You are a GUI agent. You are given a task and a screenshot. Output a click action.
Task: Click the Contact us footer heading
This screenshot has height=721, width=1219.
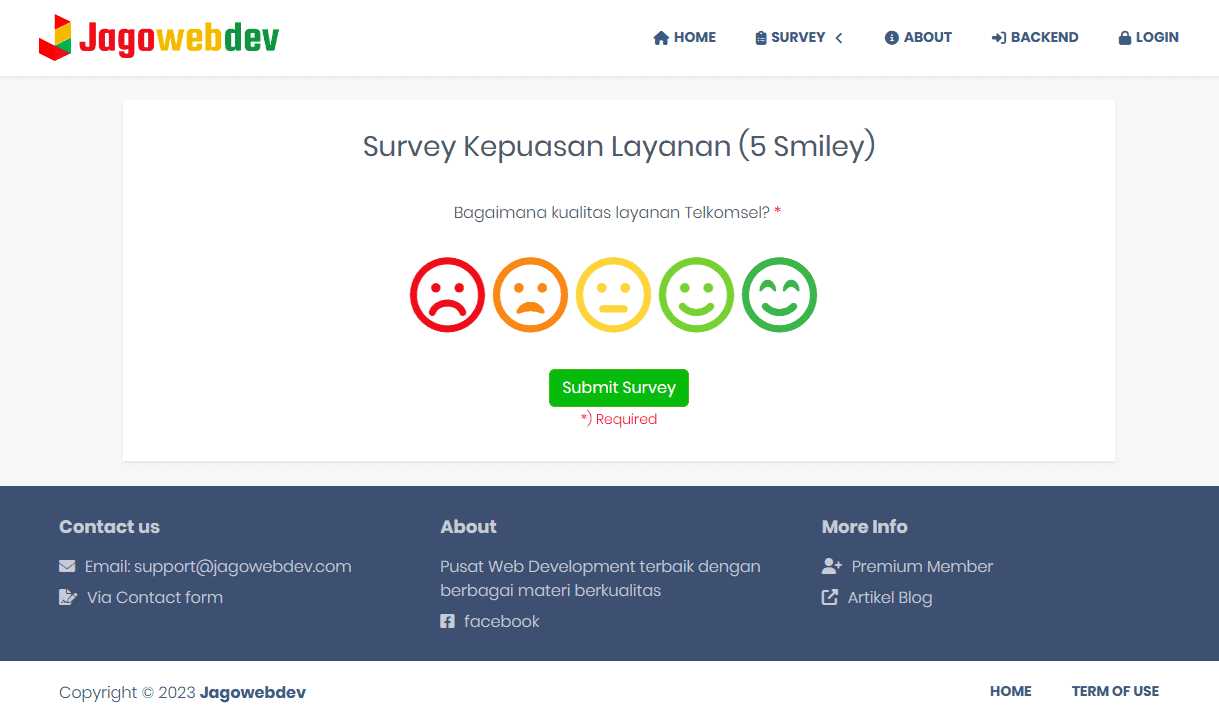click(x=109, y=527)
